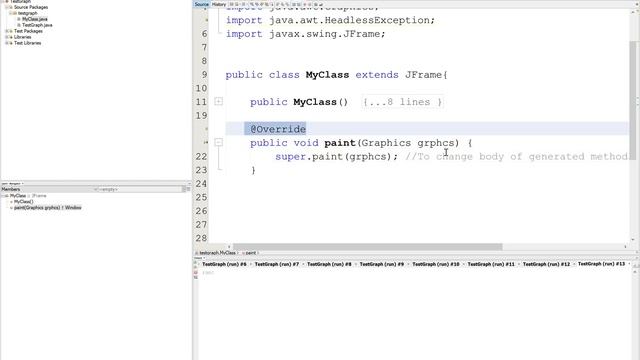Screen dimensions: 640x360
Task: Select 'MyClass :: JFrame' in Members panel
Action: [28, 196]
